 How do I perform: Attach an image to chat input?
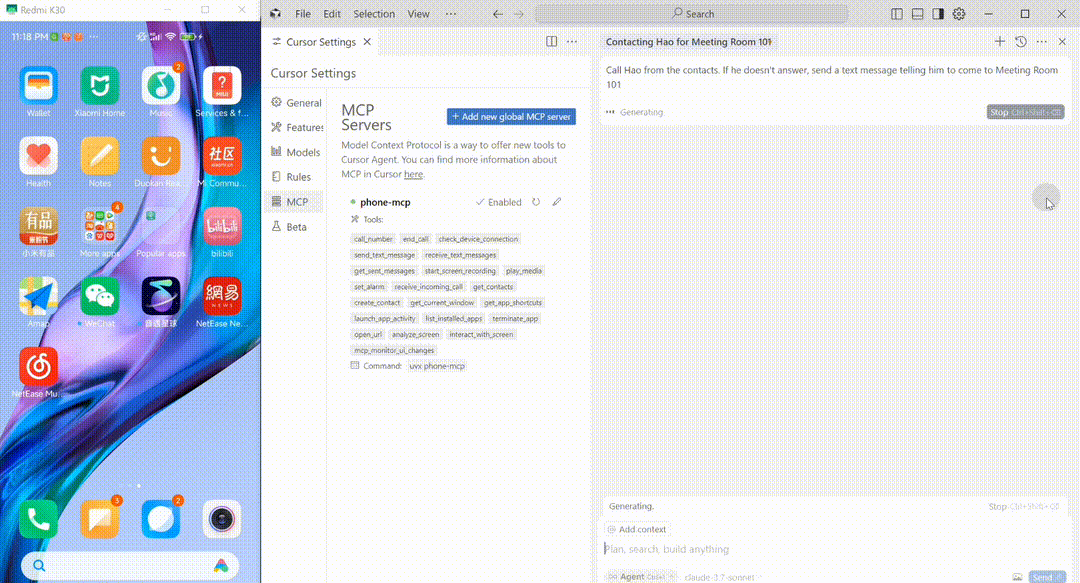tap(1017, 577)
